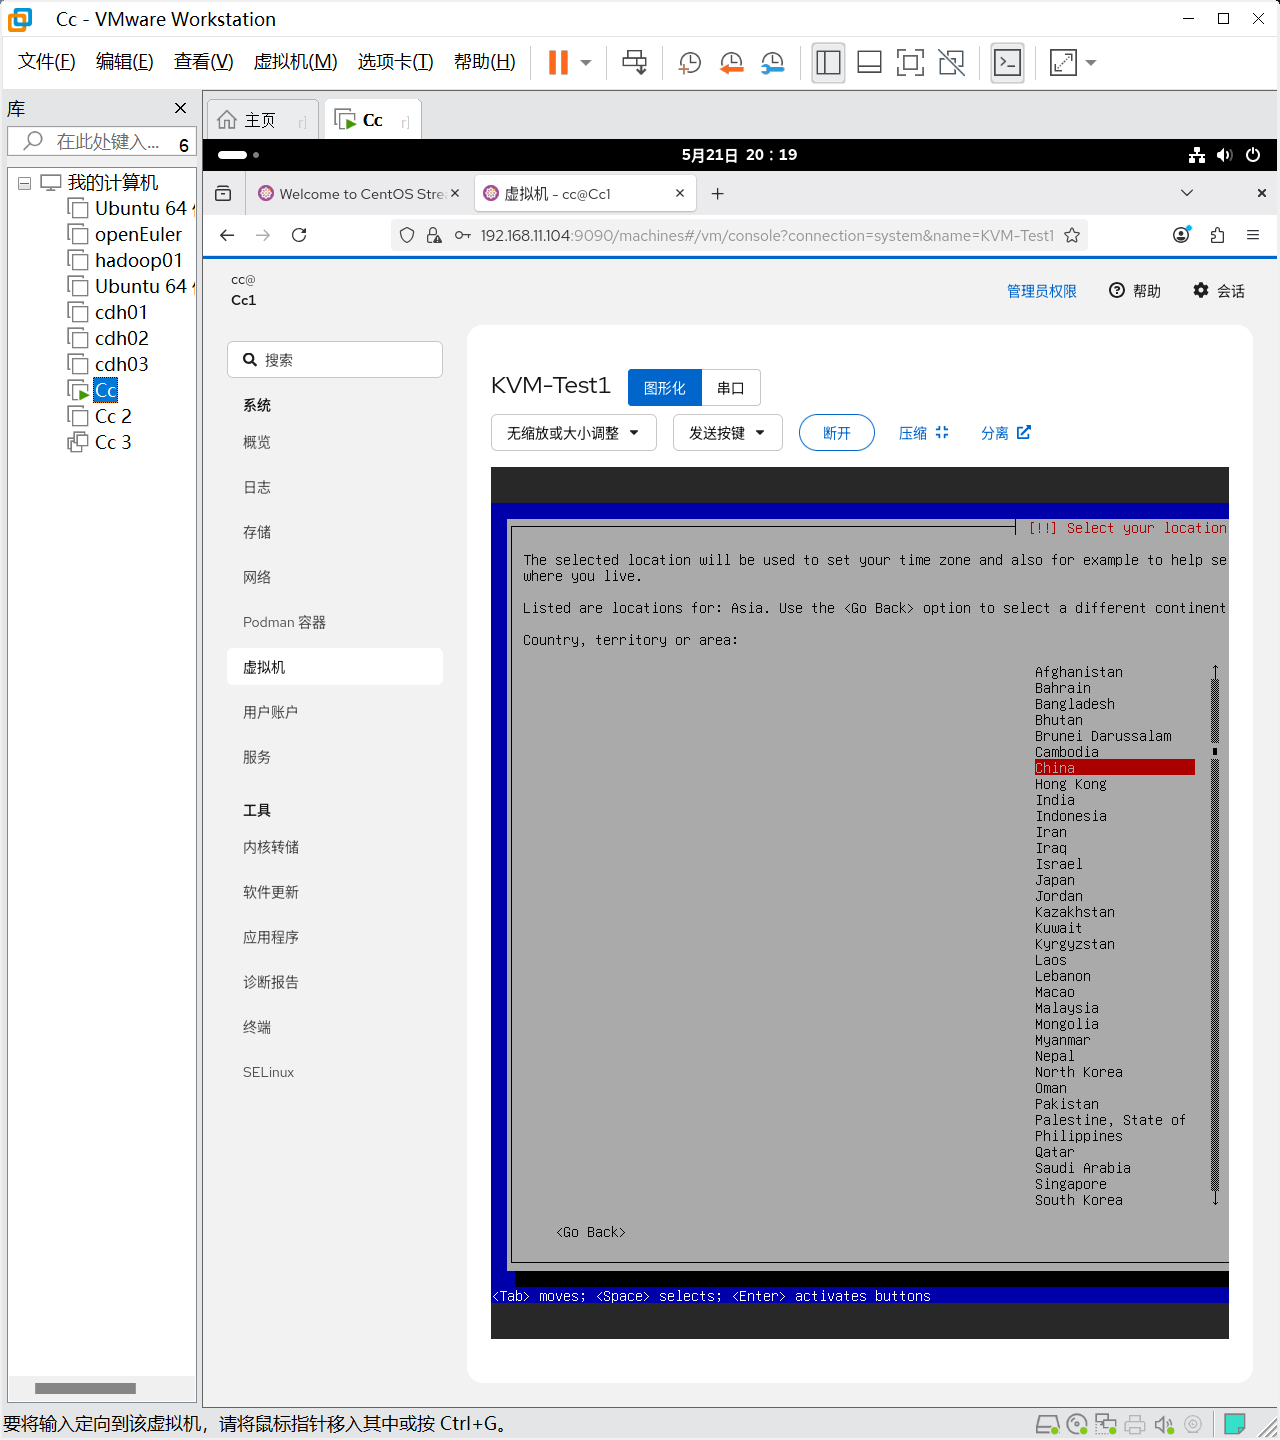The width and height of the screenshot is (1280, 1440).
Task: Select cdh02 in the library
Action: (x=121, y=338)
